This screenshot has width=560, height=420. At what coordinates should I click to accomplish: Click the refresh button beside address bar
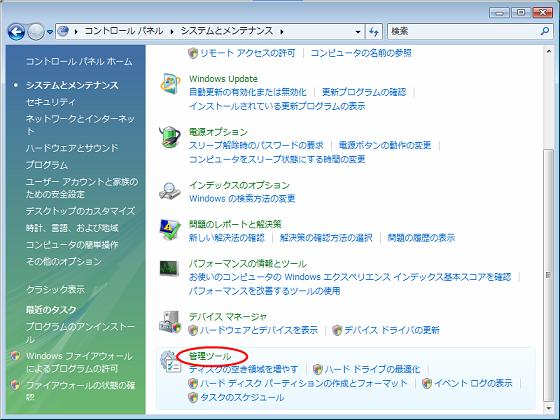pos(374,32)
